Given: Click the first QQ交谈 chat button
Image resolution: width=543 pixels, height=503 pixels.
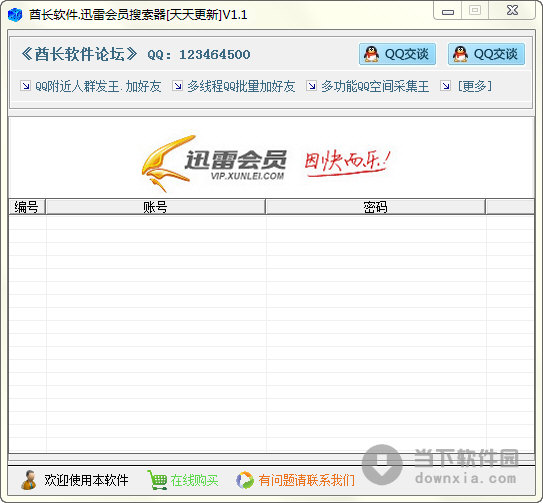Looking at the screenshot, I should coord(397,54).
